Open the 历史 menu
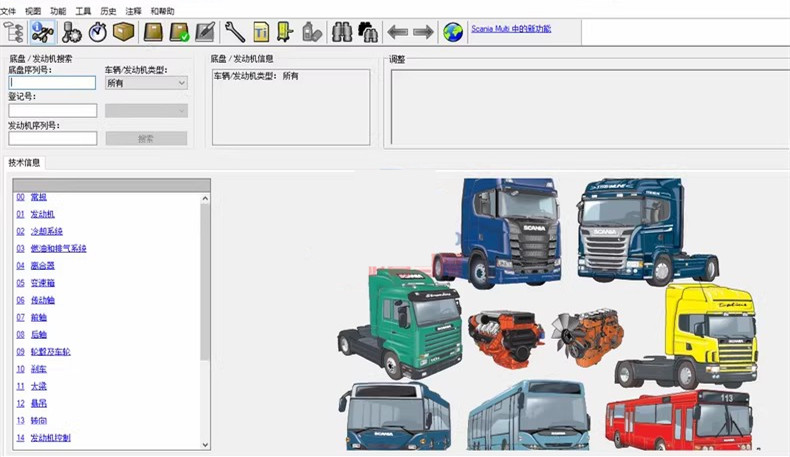This screenshot has height=457, width=790. pos(108,11)
